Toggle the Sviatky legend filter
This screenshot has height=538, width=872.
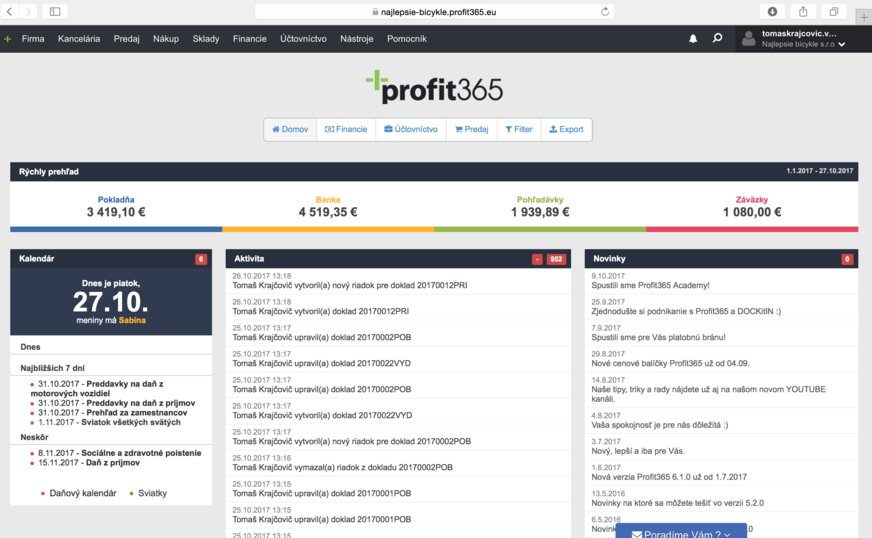coord(148,493)
